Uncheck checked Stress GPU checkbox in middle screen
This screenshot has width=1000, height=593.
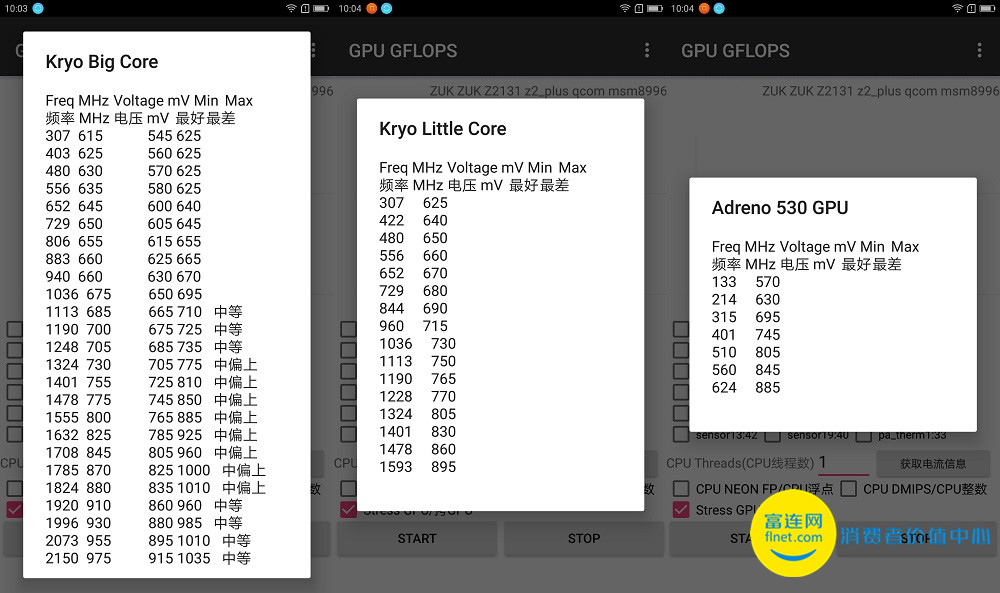(x=348, y=509)
